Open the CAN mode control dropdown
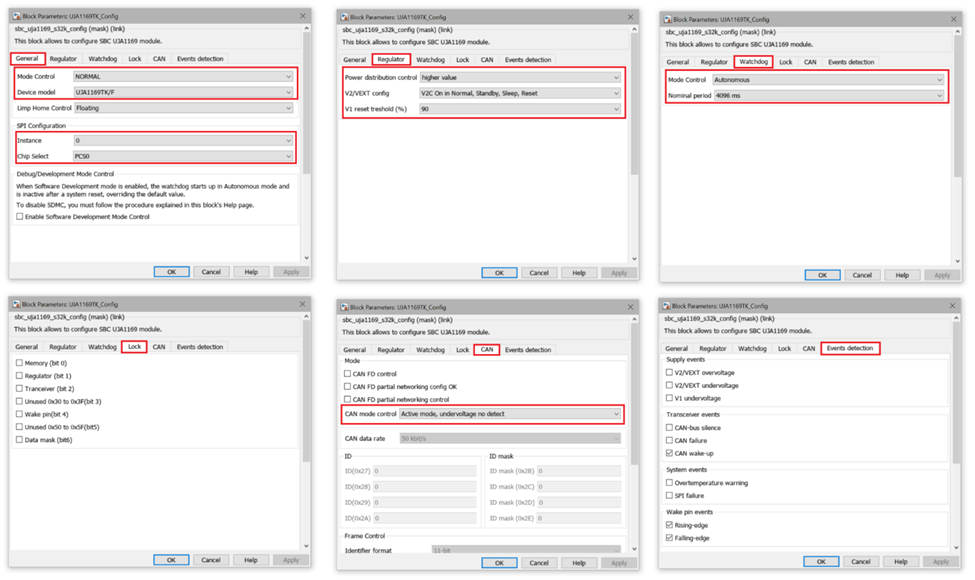975x580 pixels. tap(510, 414)
